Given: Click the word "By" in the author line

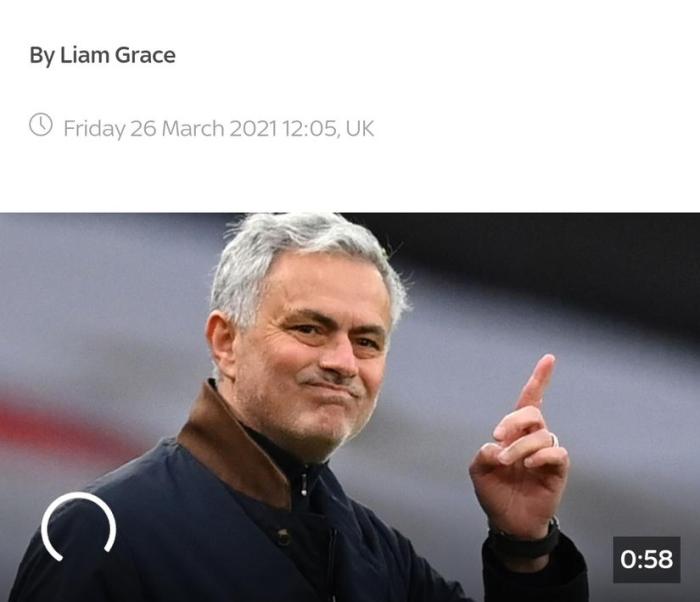Looking at the screenshot, I should (42, 56).
